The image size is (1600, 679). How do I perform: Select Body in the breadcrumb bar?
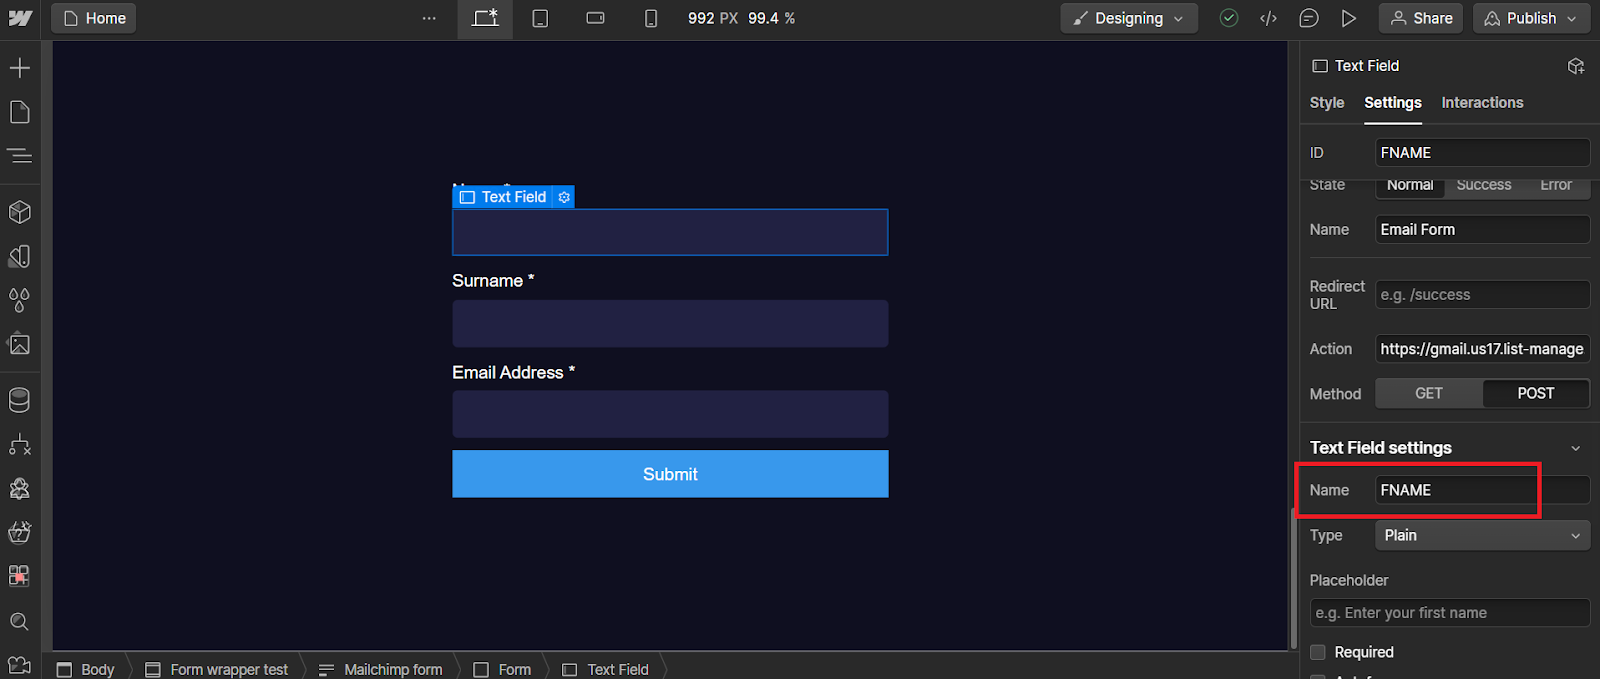point(86,669)
